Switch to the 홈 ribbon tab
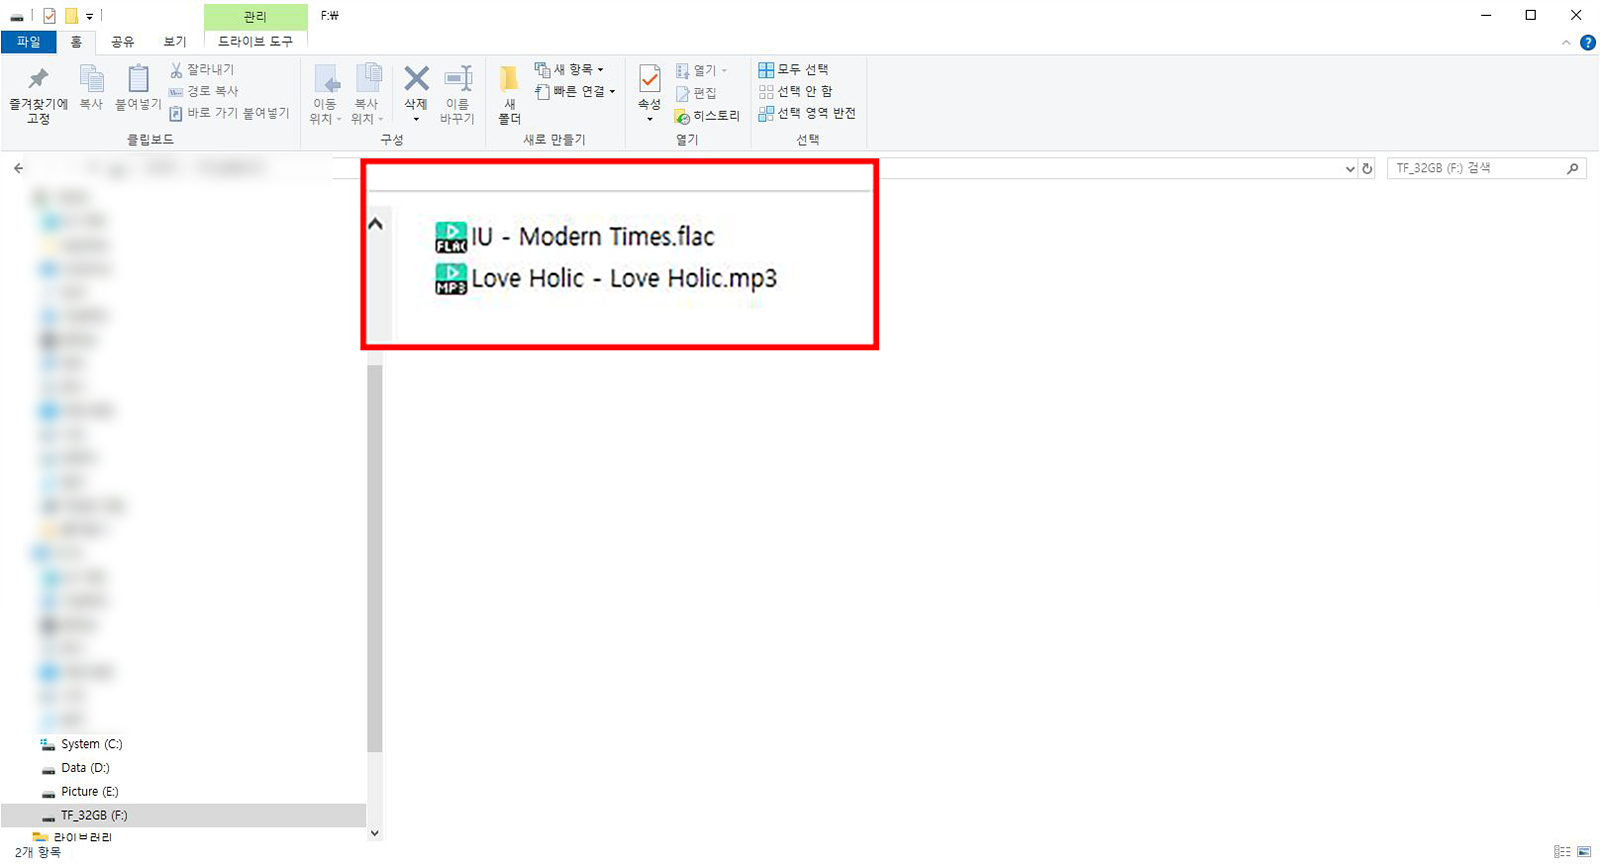 point(76,41)
